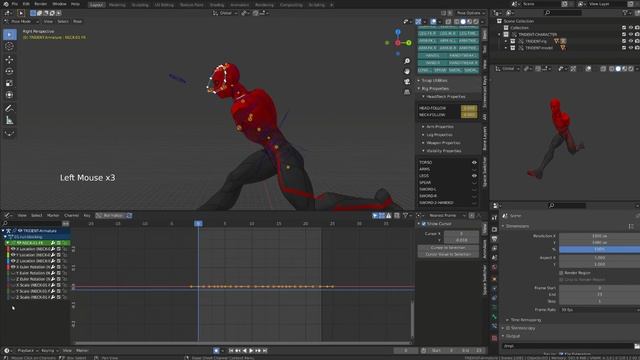Switch perspective/orthographic grid icon in the viewport
640x360 pixels.
pos(407,92)
